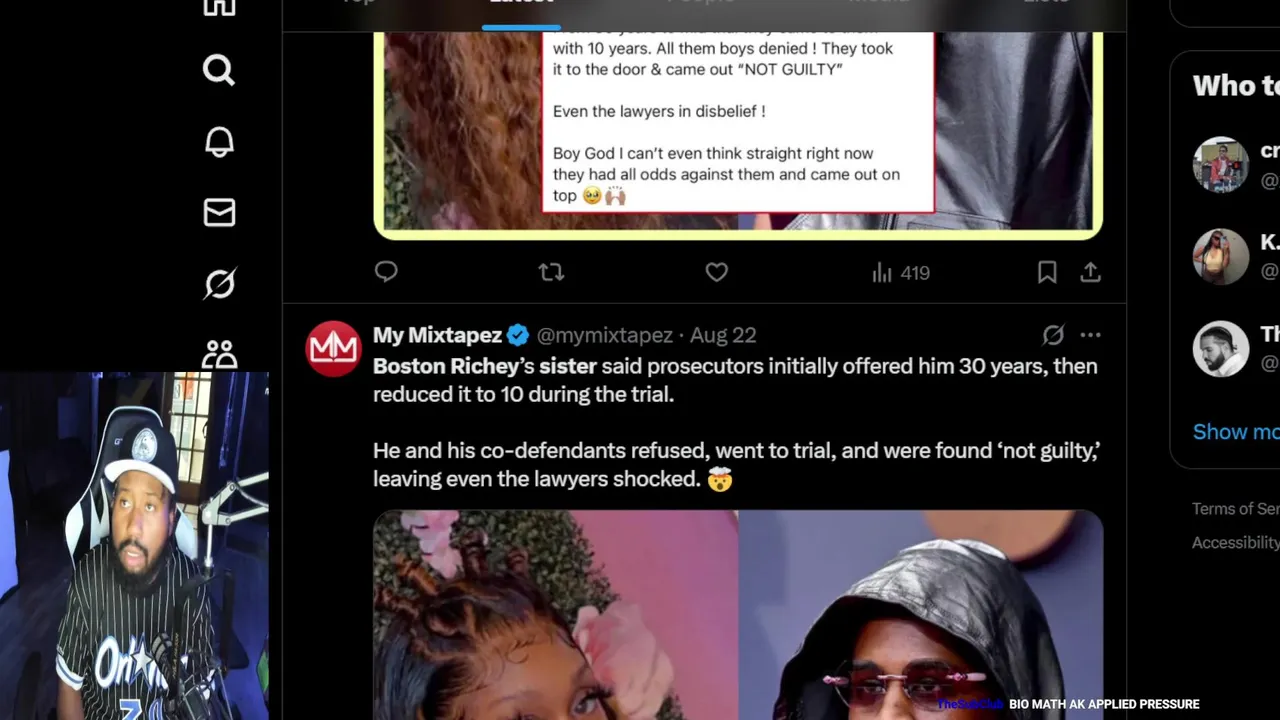
Task: Open Notifications bell in sidebar
Action: [x=219, y=142]
